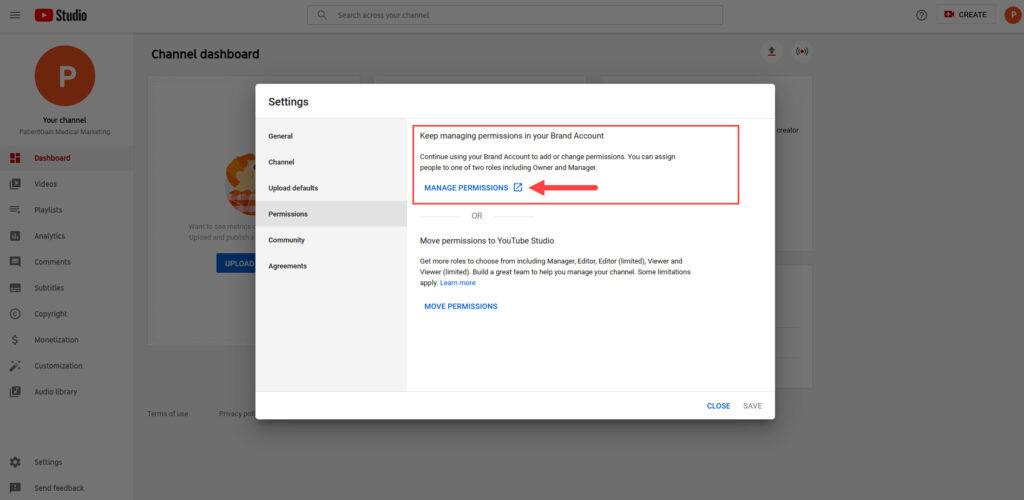1024x500 pixels.
Task: Click 'Keep managing permissions in your Brand Account' heading
Action: tap(511, 136)
